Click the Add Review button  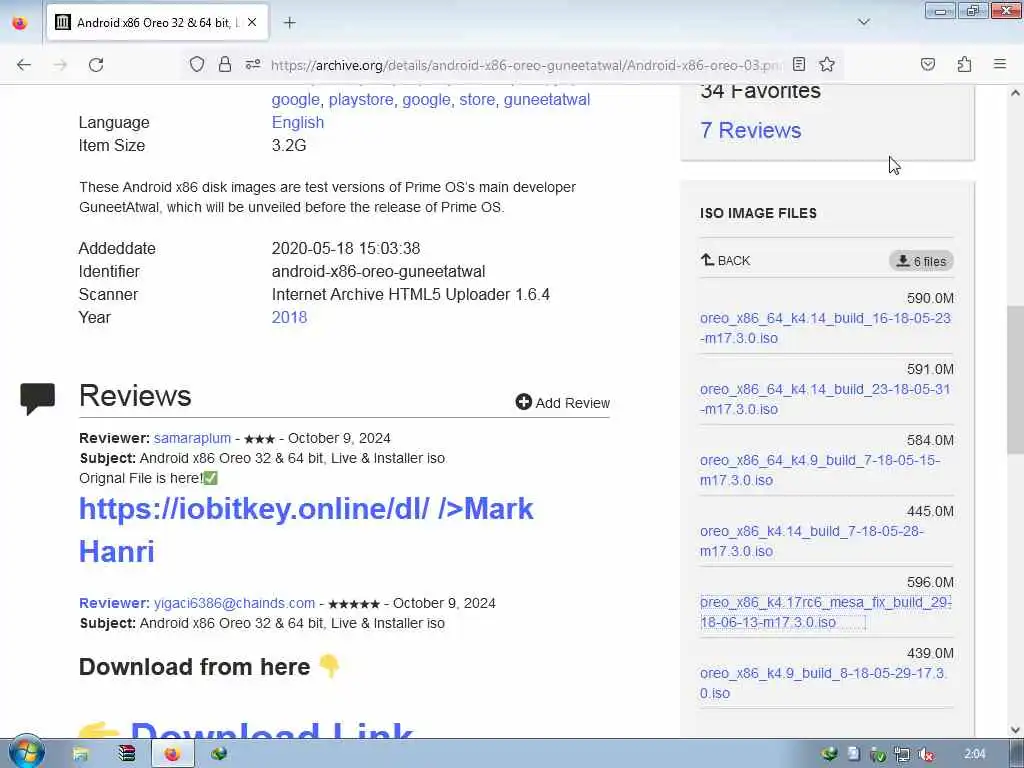click(x=562, y=402)
